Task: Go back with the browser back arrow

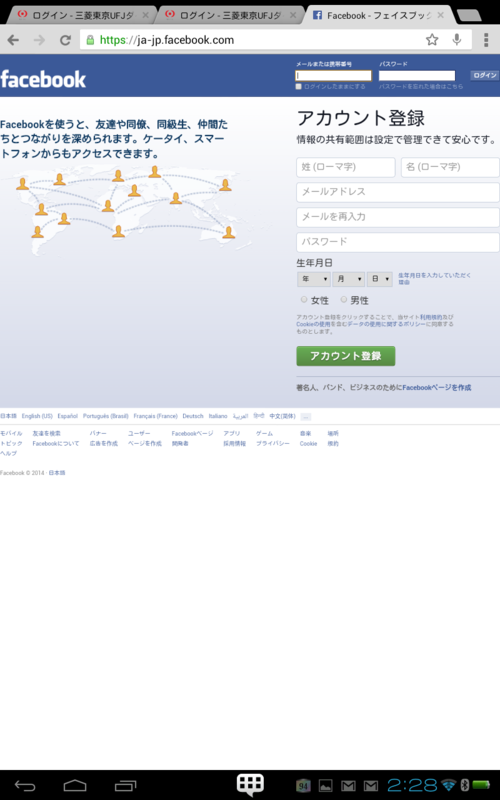Action: pos(13,40)
